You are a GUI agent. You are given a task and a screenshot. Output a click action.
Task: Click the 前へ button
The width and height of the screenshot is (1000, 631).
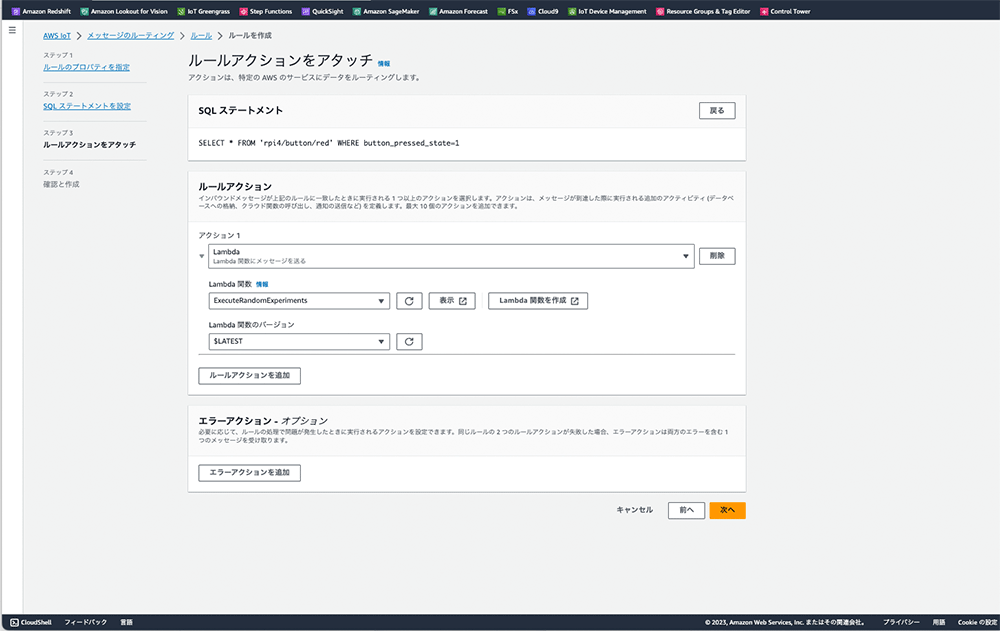686,510
